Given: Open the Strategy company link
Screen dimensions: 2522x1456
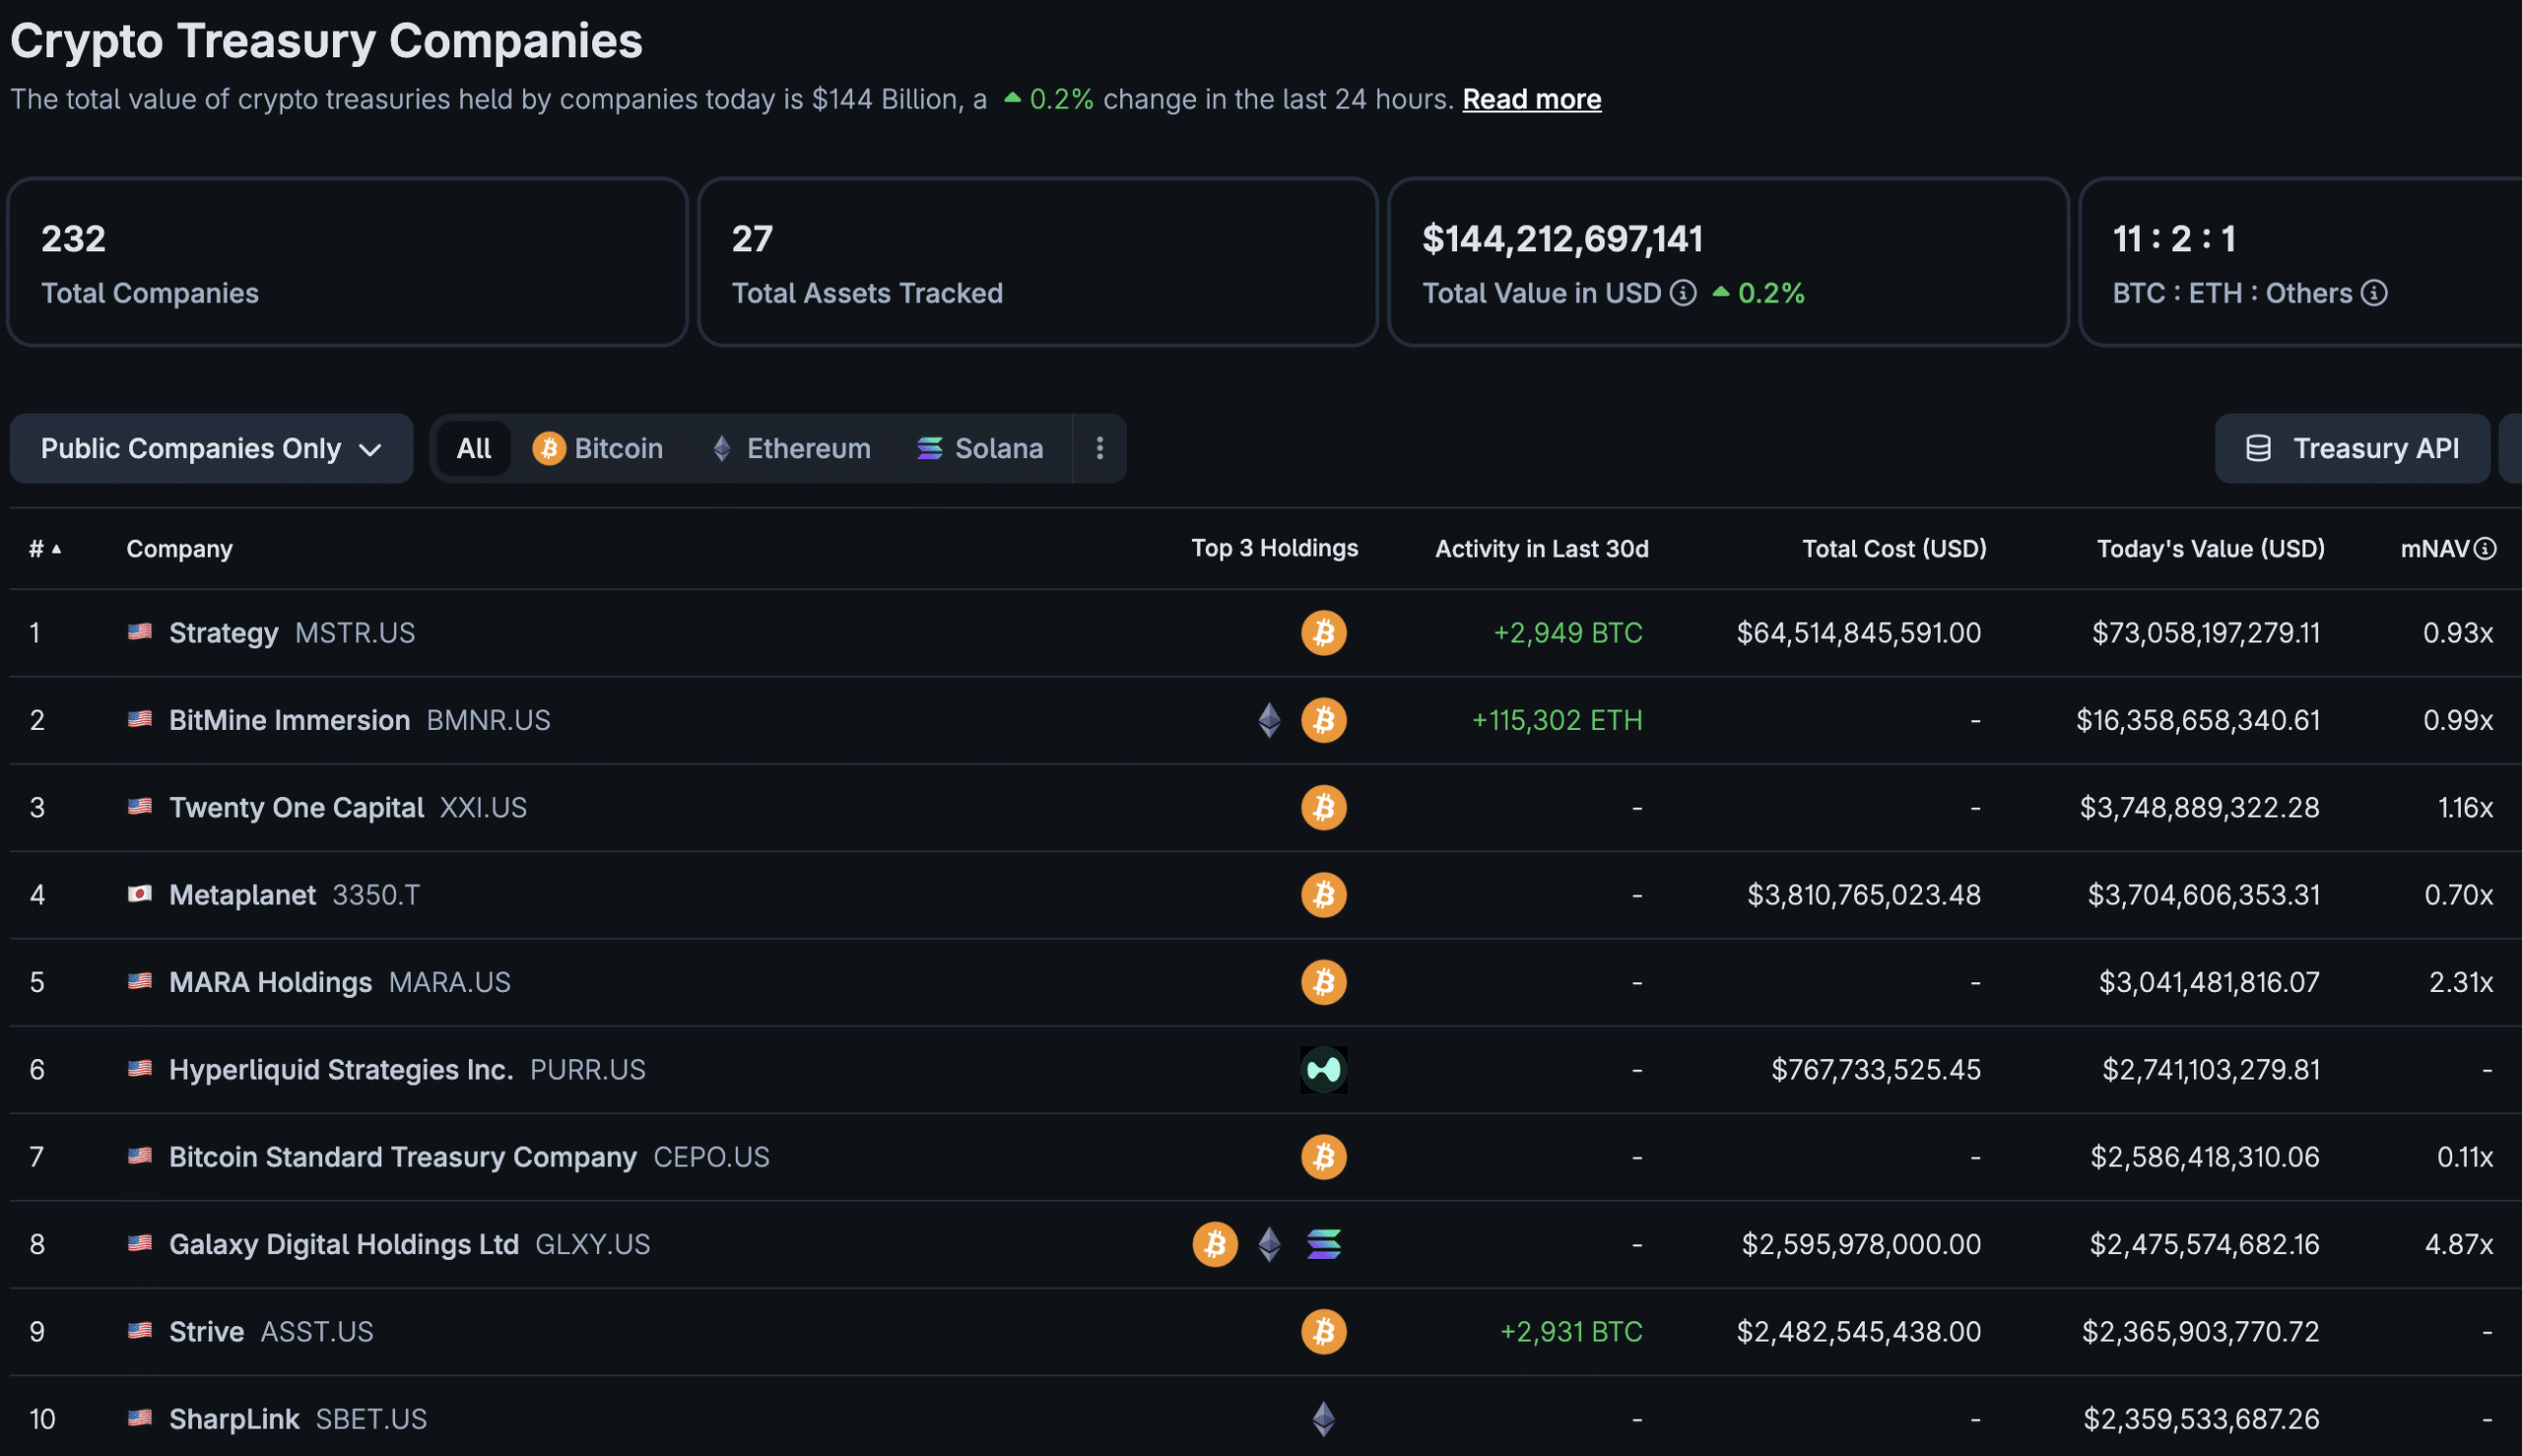Looking at the screenshot, I should (x=223, y=633).
